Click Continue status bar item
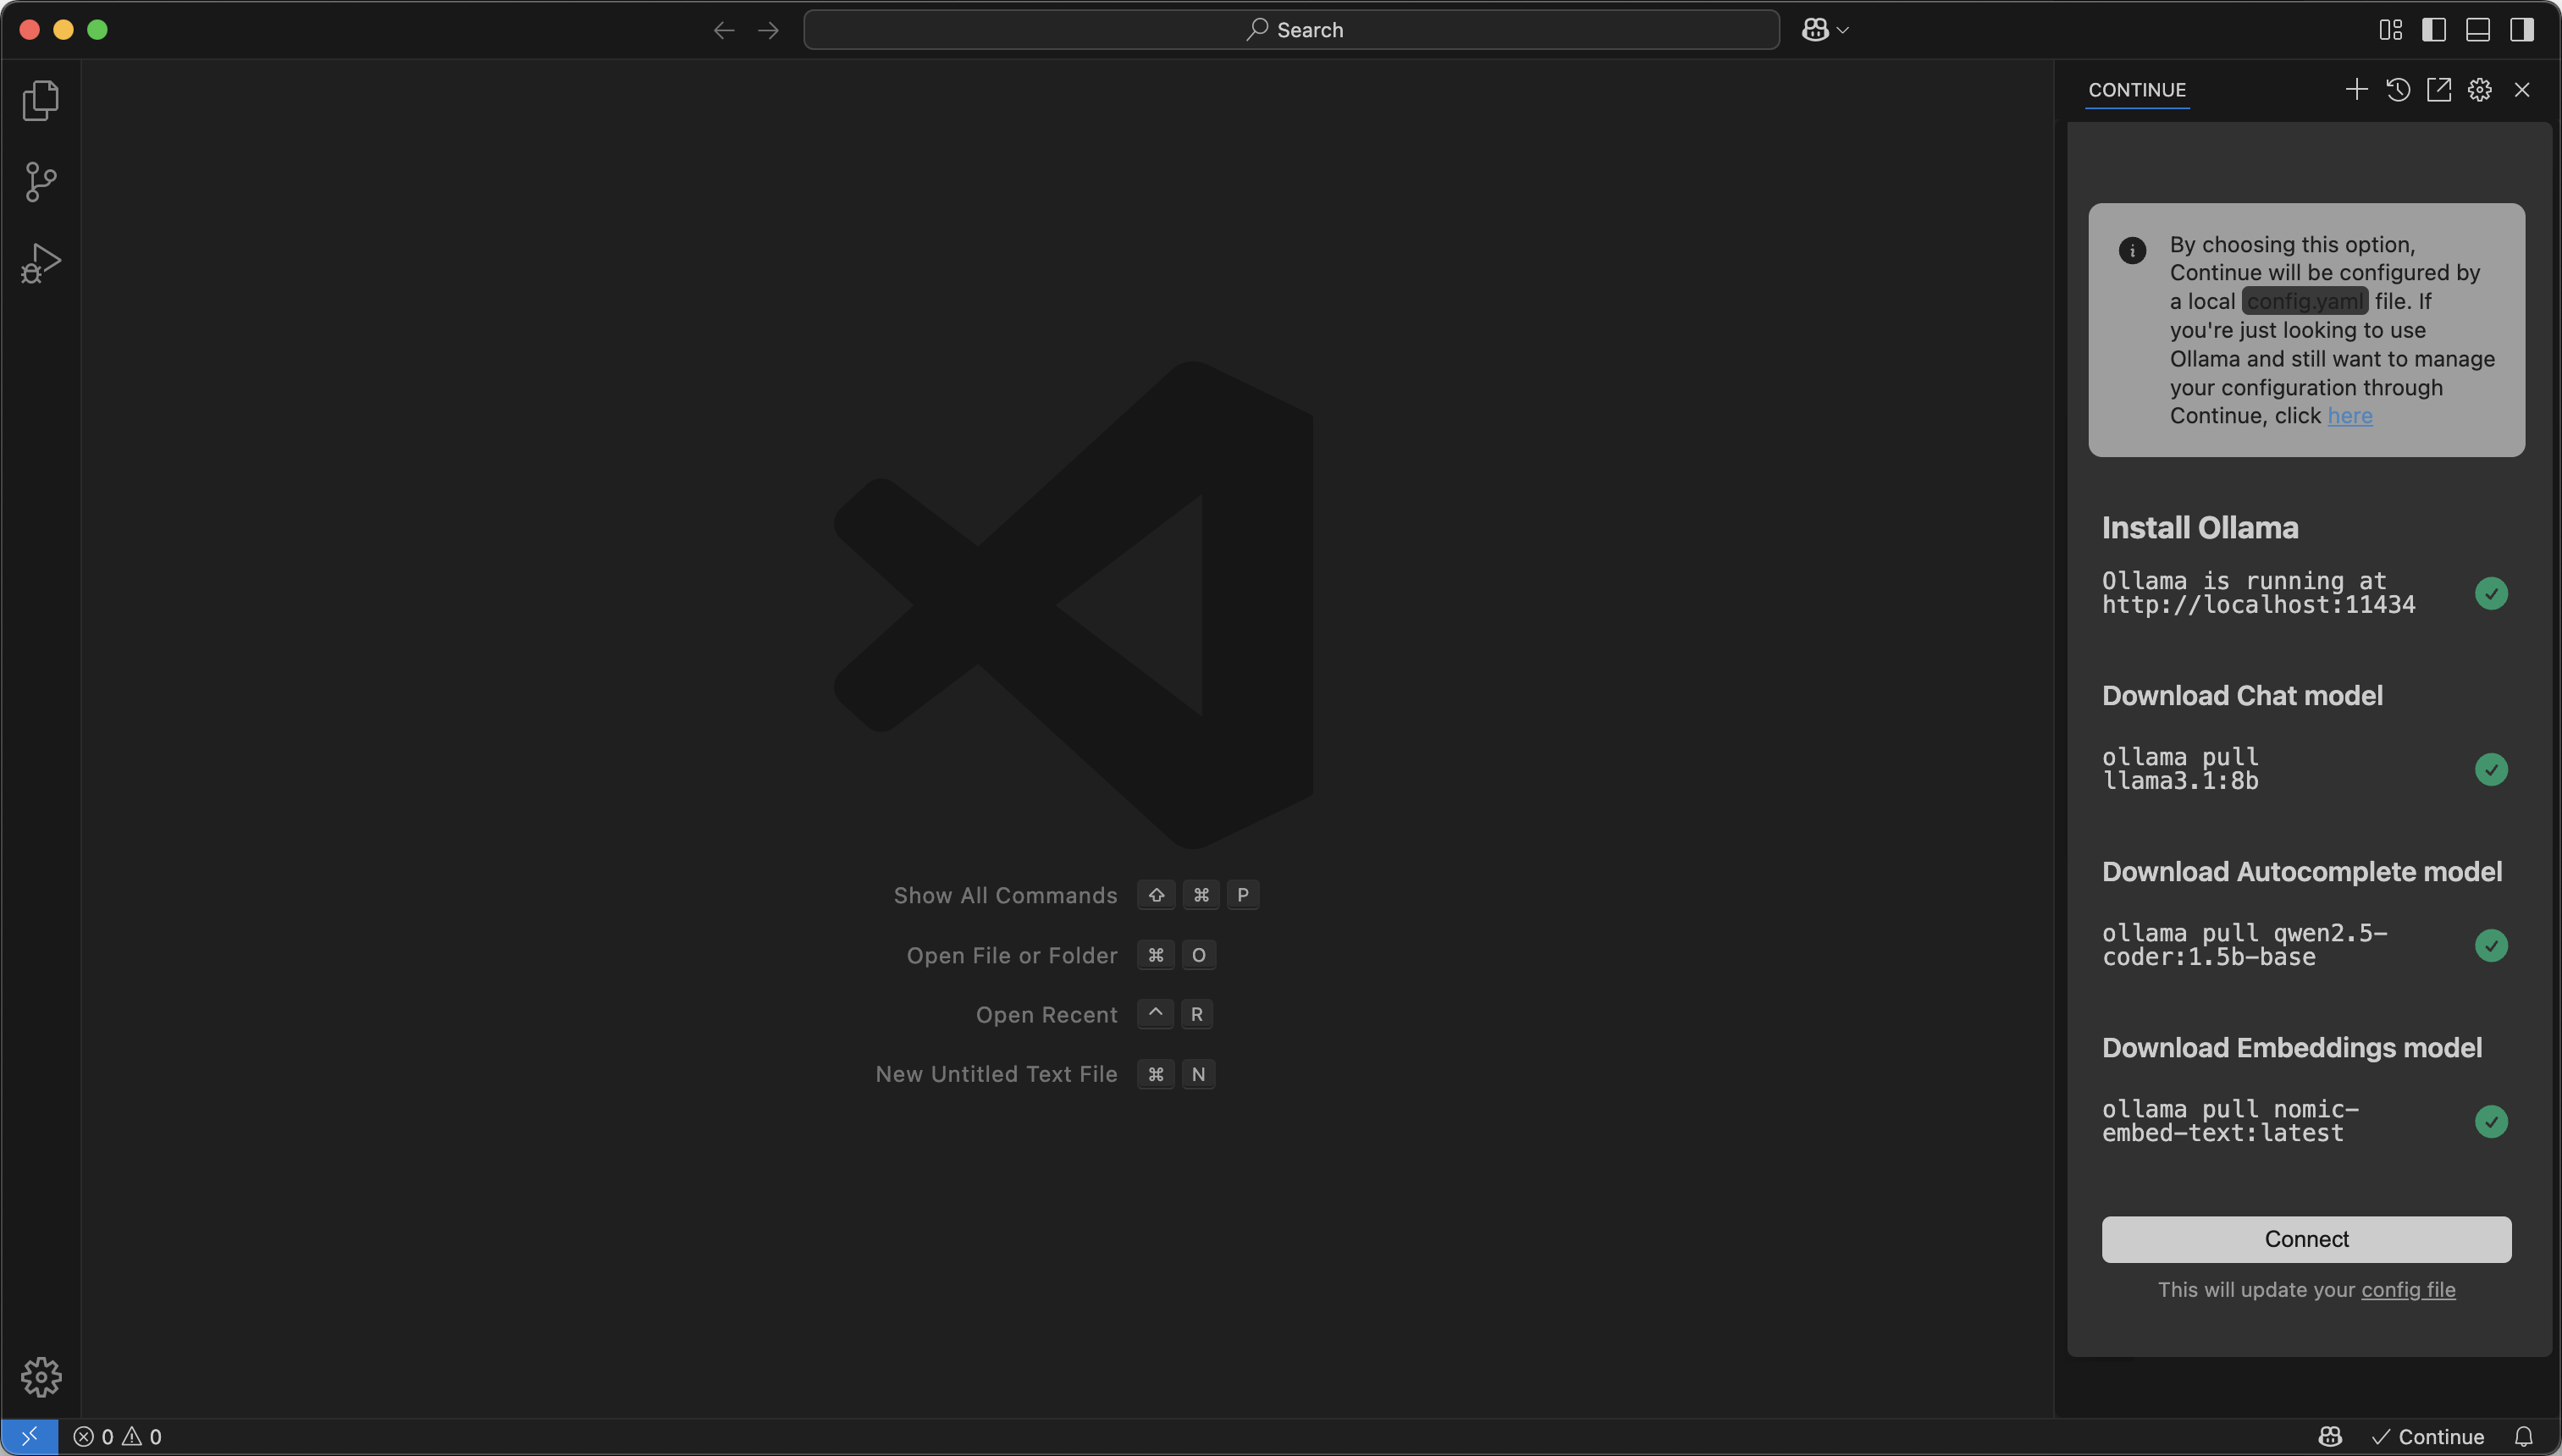2562x1456 pixels. (x=2428, y=1437)
